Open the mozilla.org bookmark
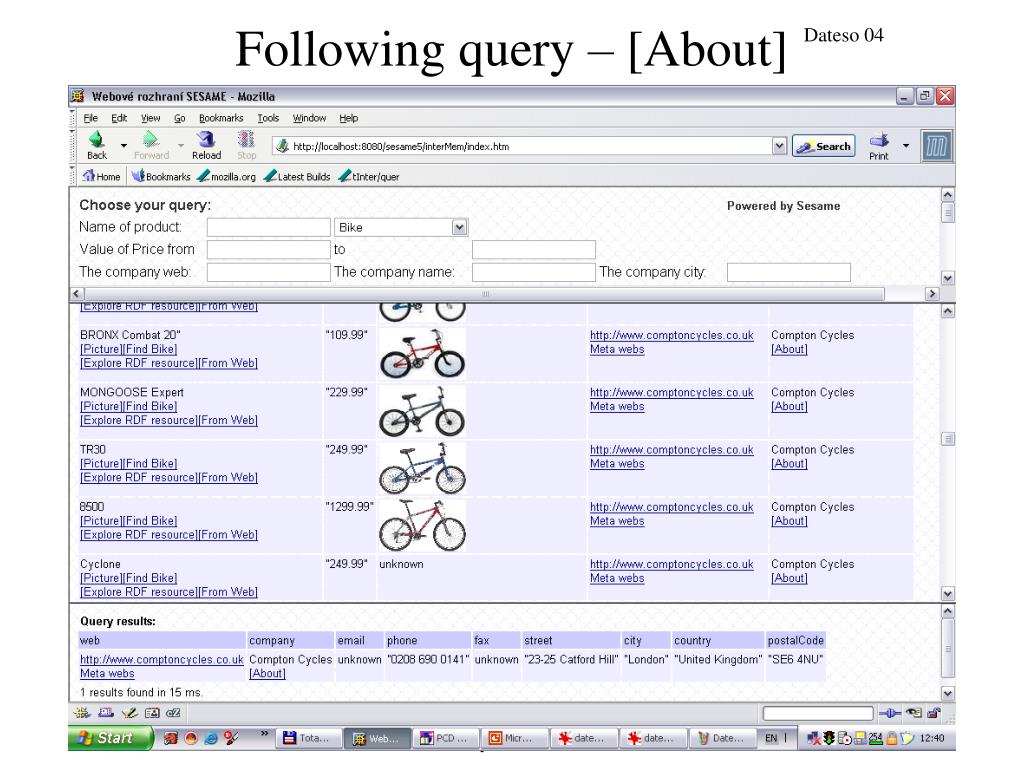The image size is (1024, 768). pos(227,176)
